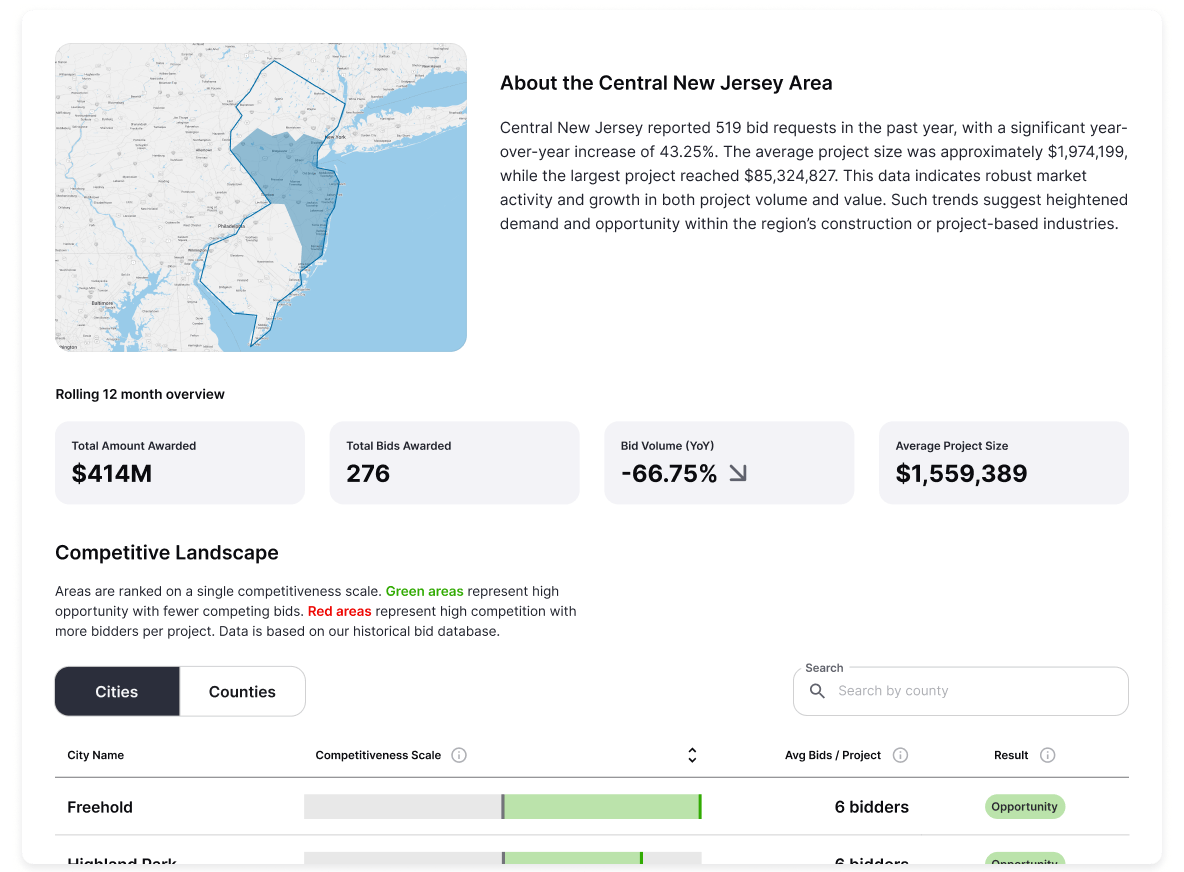1184x872 pixels.
Task: Click the magnifier icon in the search box
Action: tap(817, 691)
